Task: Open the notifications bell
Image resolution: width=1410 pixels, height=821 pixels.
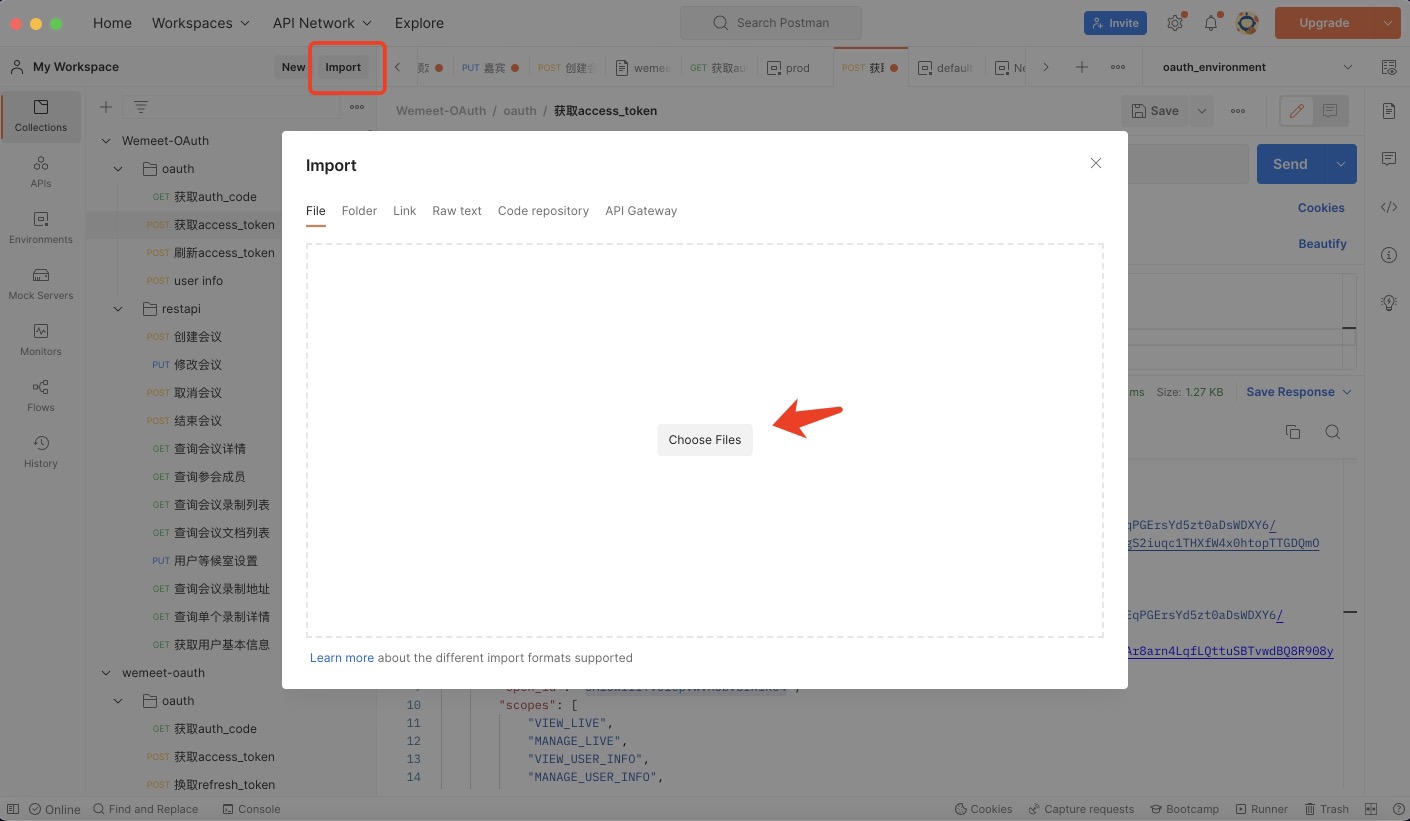Action: (1211, 23)
